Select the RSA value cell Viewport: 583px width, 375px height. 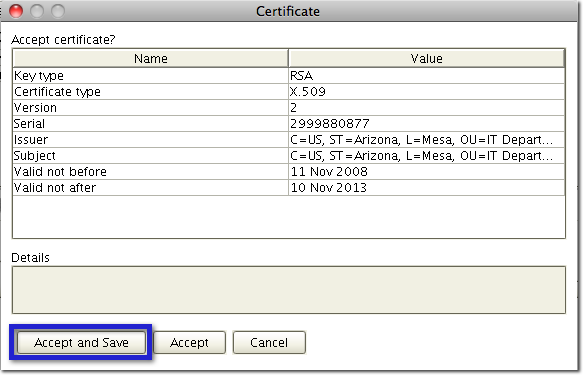click(x=426, y=76)
